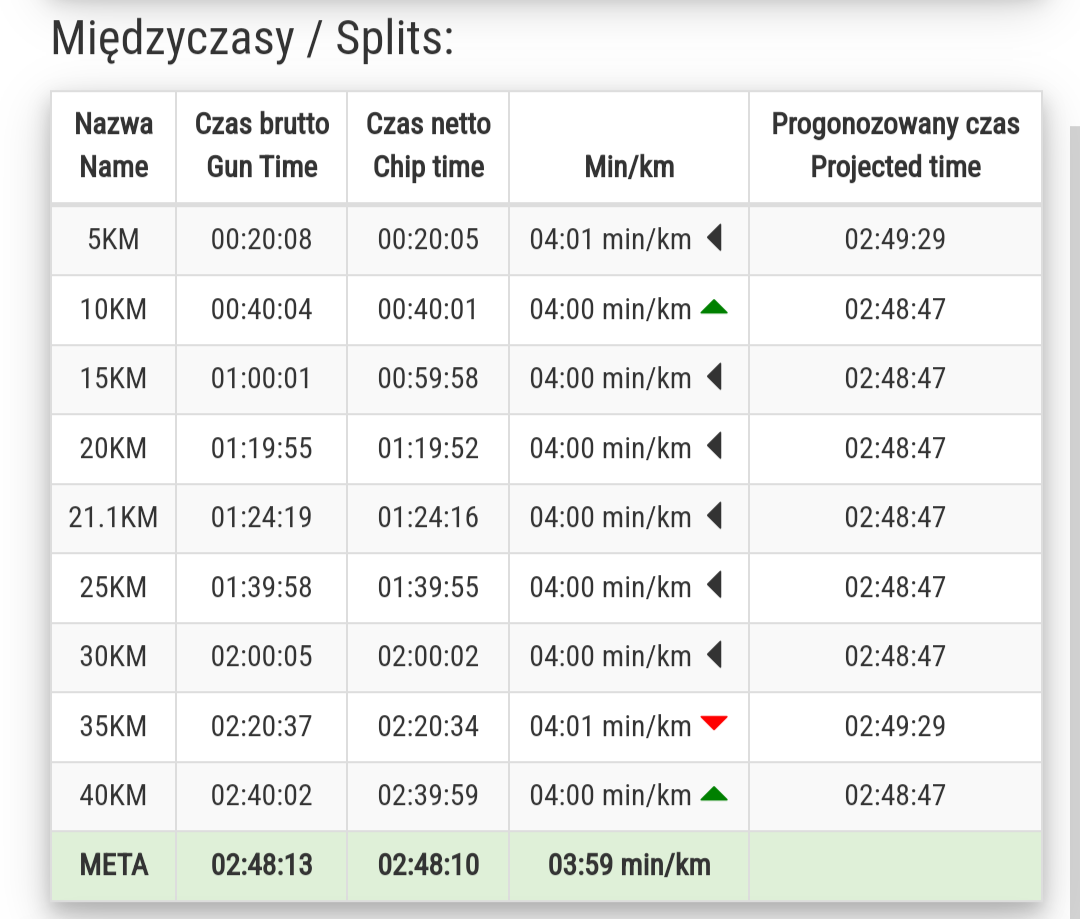Click green up arrow in 10KM row
The height and width of the screenshot is (919, 1080).
[713, 308]
